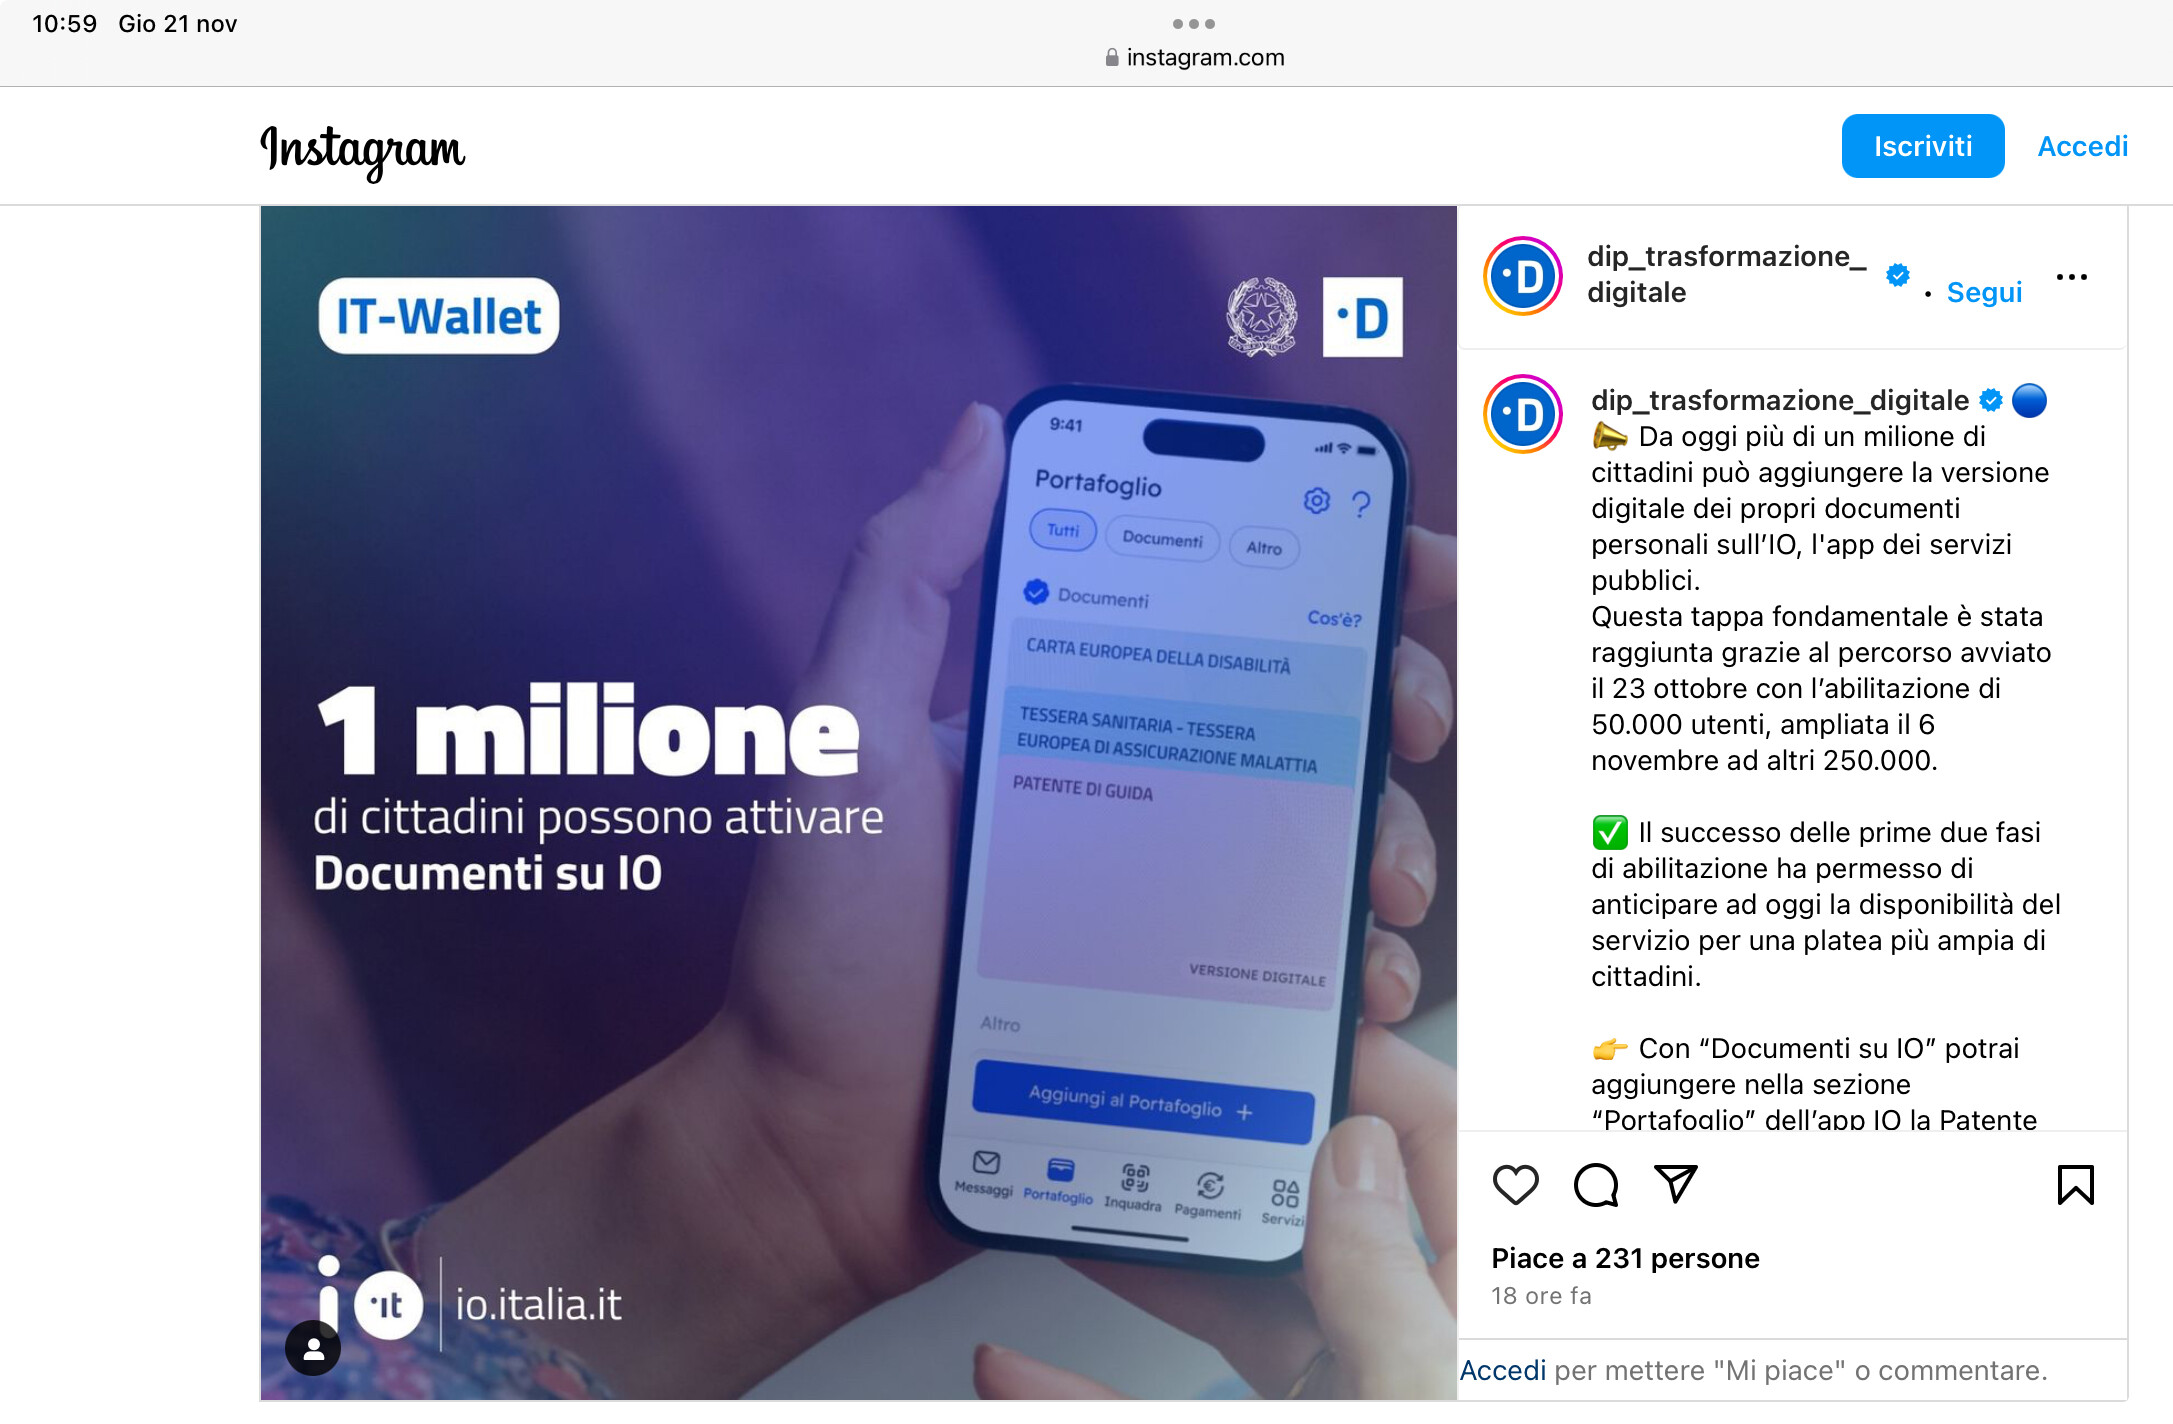View who liked: Piace a 231 persone
This screenshot has width=2173, height=1424.
(x=1625, y=1258)
